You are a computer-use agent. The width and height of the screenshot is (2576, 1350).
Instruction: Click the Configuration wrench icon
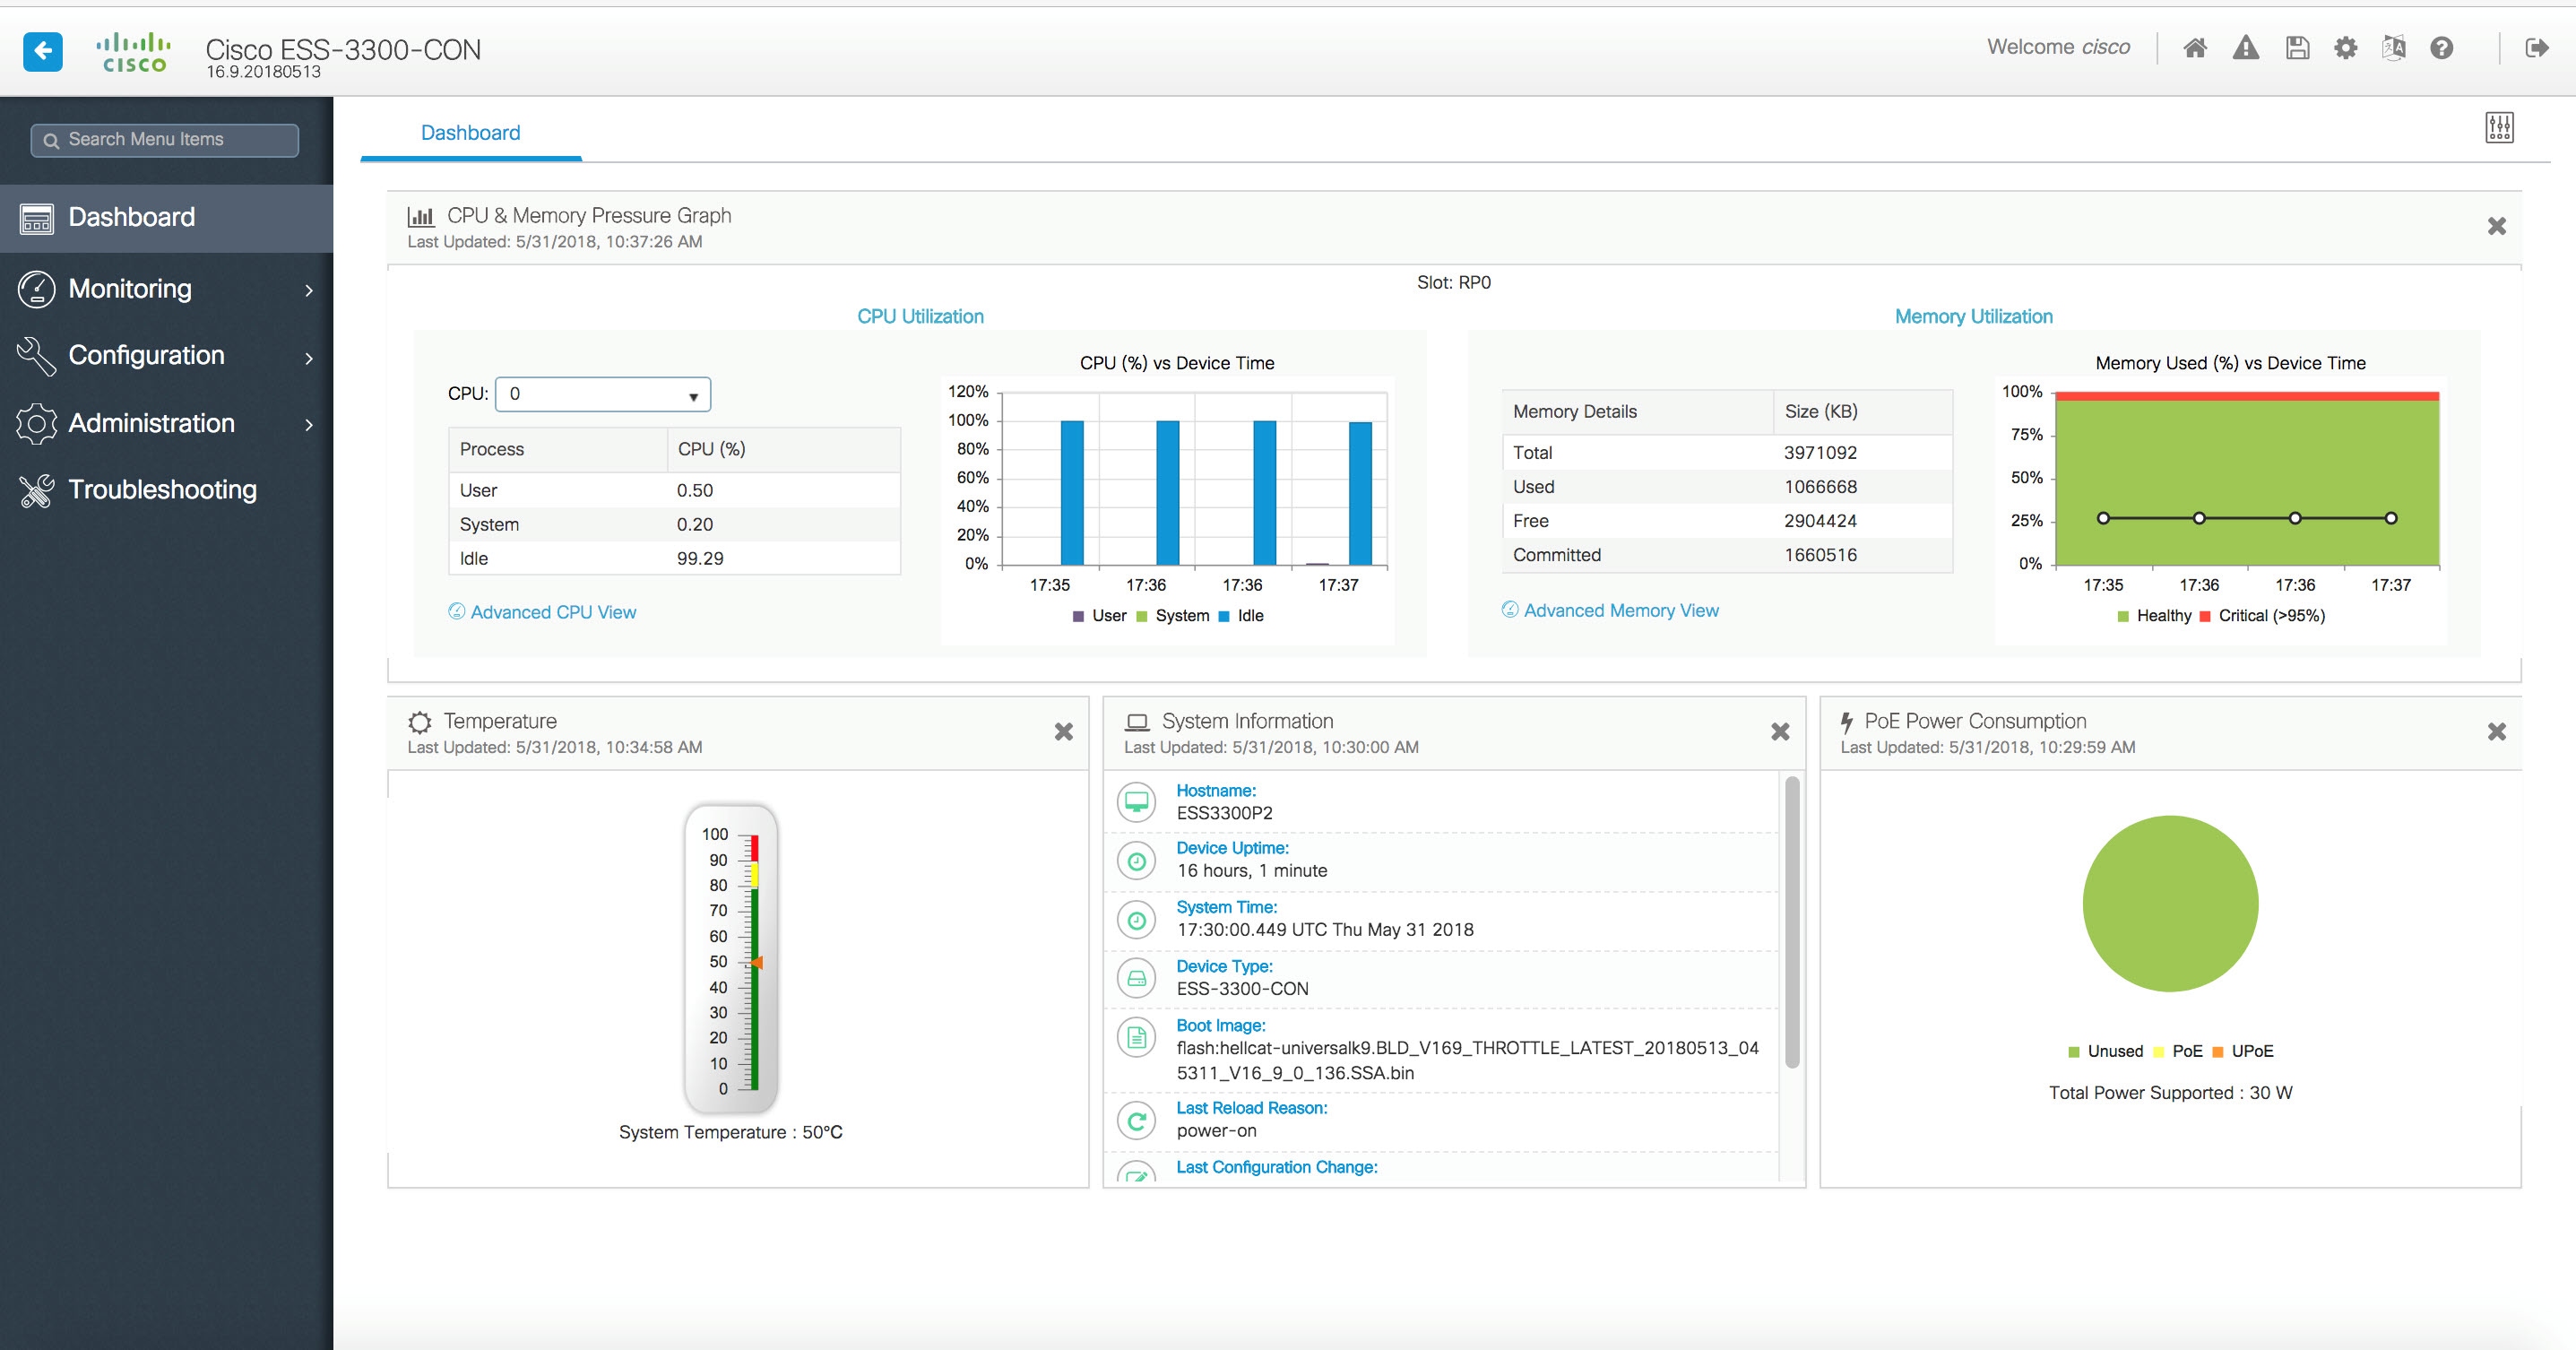pyautogui.click(x=37, y=356)
